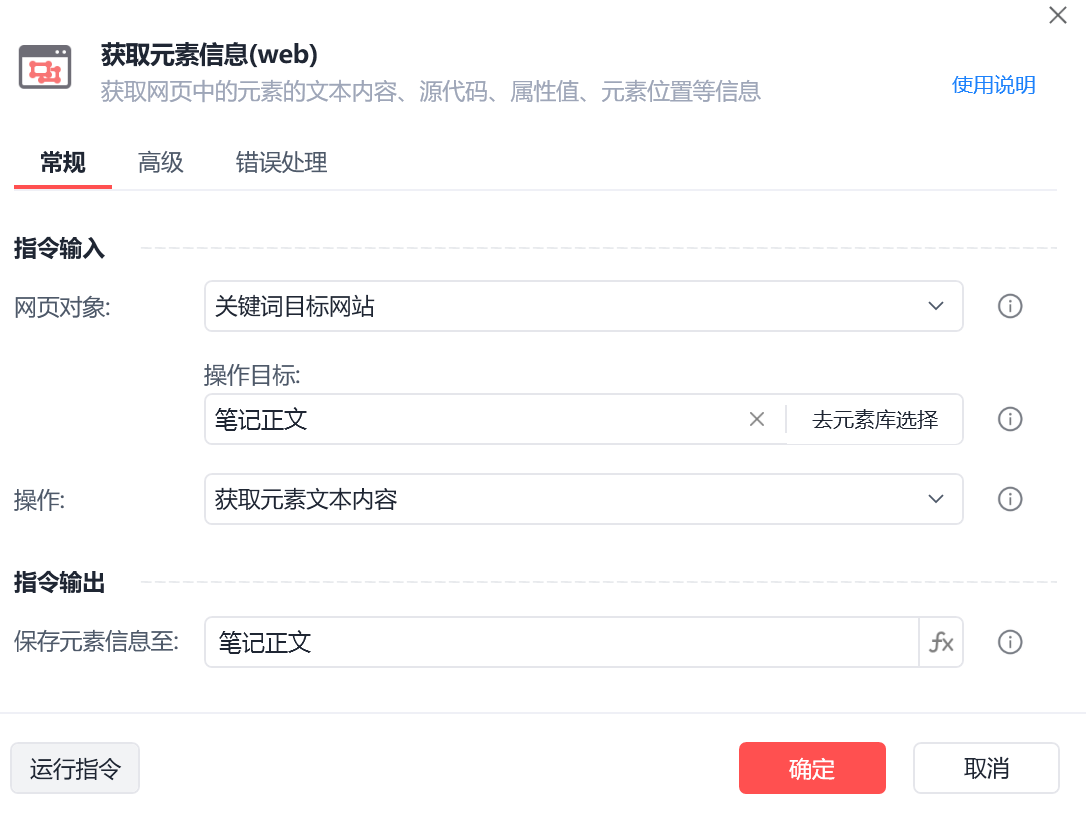Click info icon beside 操作 dropdown
This screenshot has height=815, width=1086.
click(x=1010, y=499)
